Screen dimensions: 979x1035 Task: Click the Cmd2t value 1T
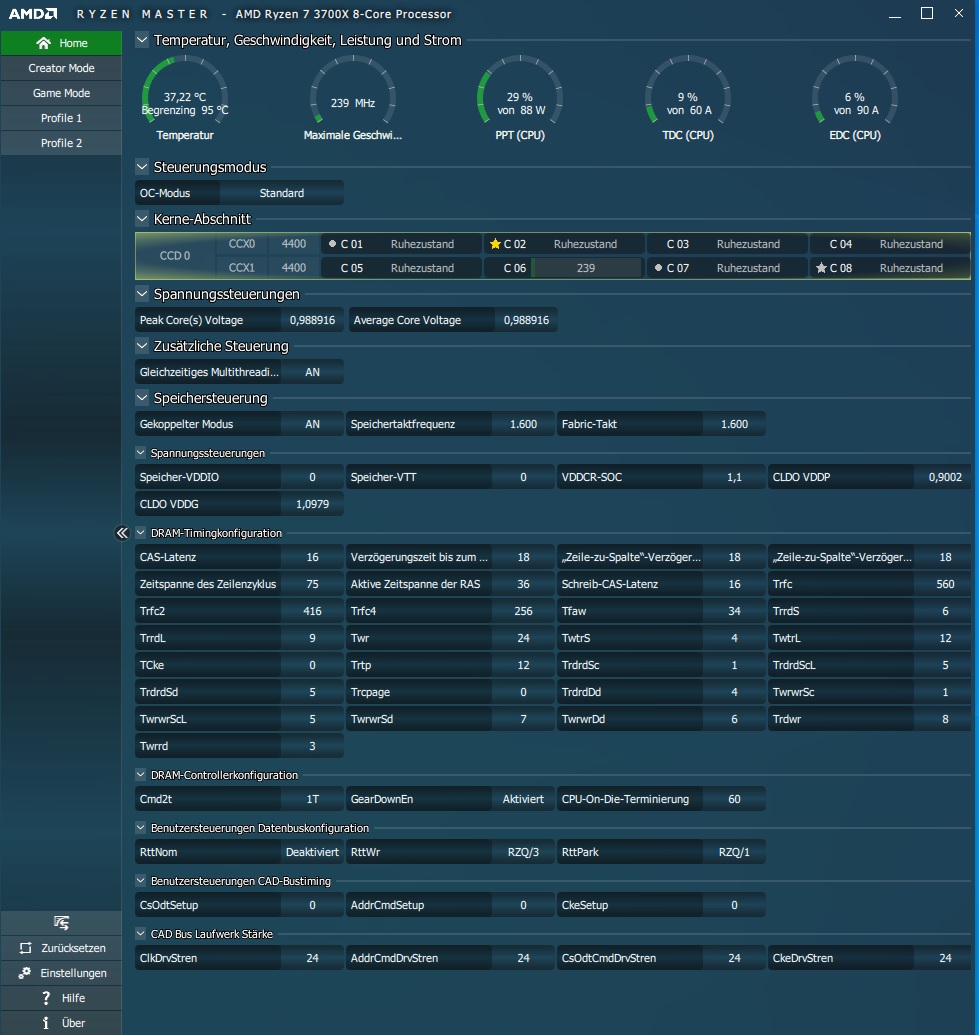(x=312, y=799)
